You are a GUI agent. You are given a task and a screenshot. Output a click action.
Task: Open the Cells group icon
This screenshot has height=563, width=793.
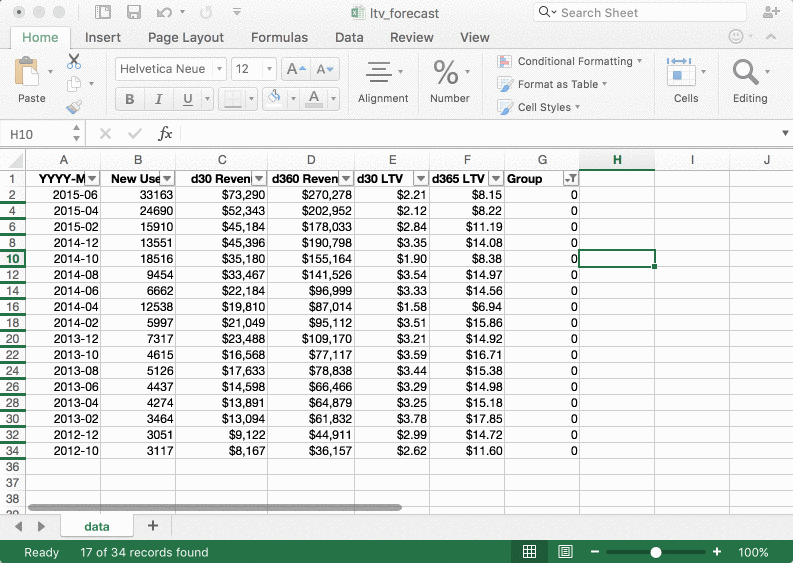(x=681, y=72)
